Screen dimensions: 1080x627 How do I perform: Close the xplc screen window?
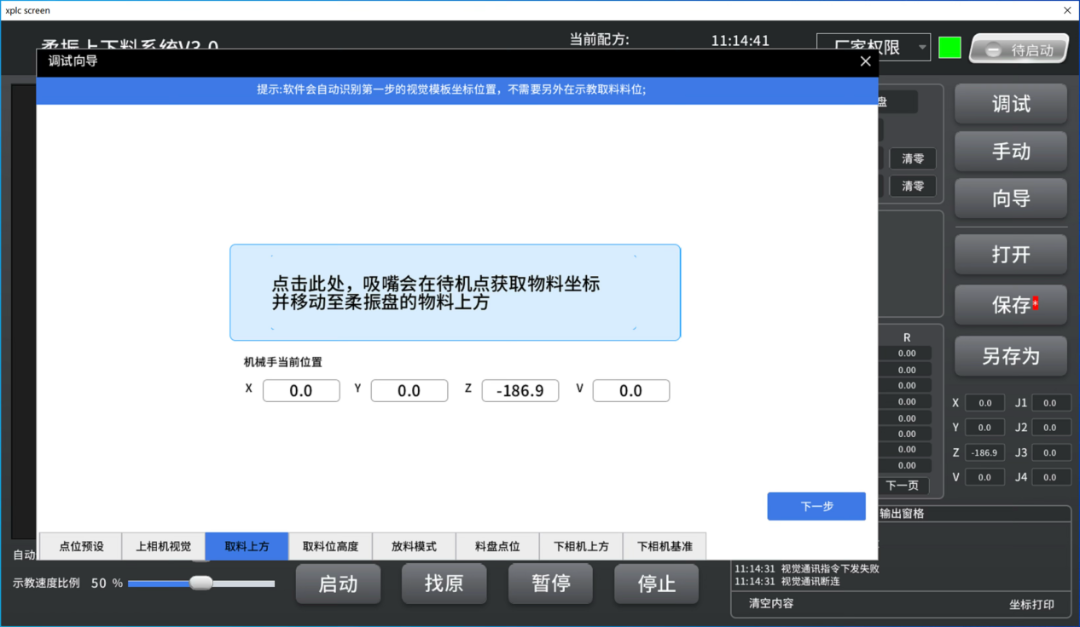click(x=1067, y=10)
